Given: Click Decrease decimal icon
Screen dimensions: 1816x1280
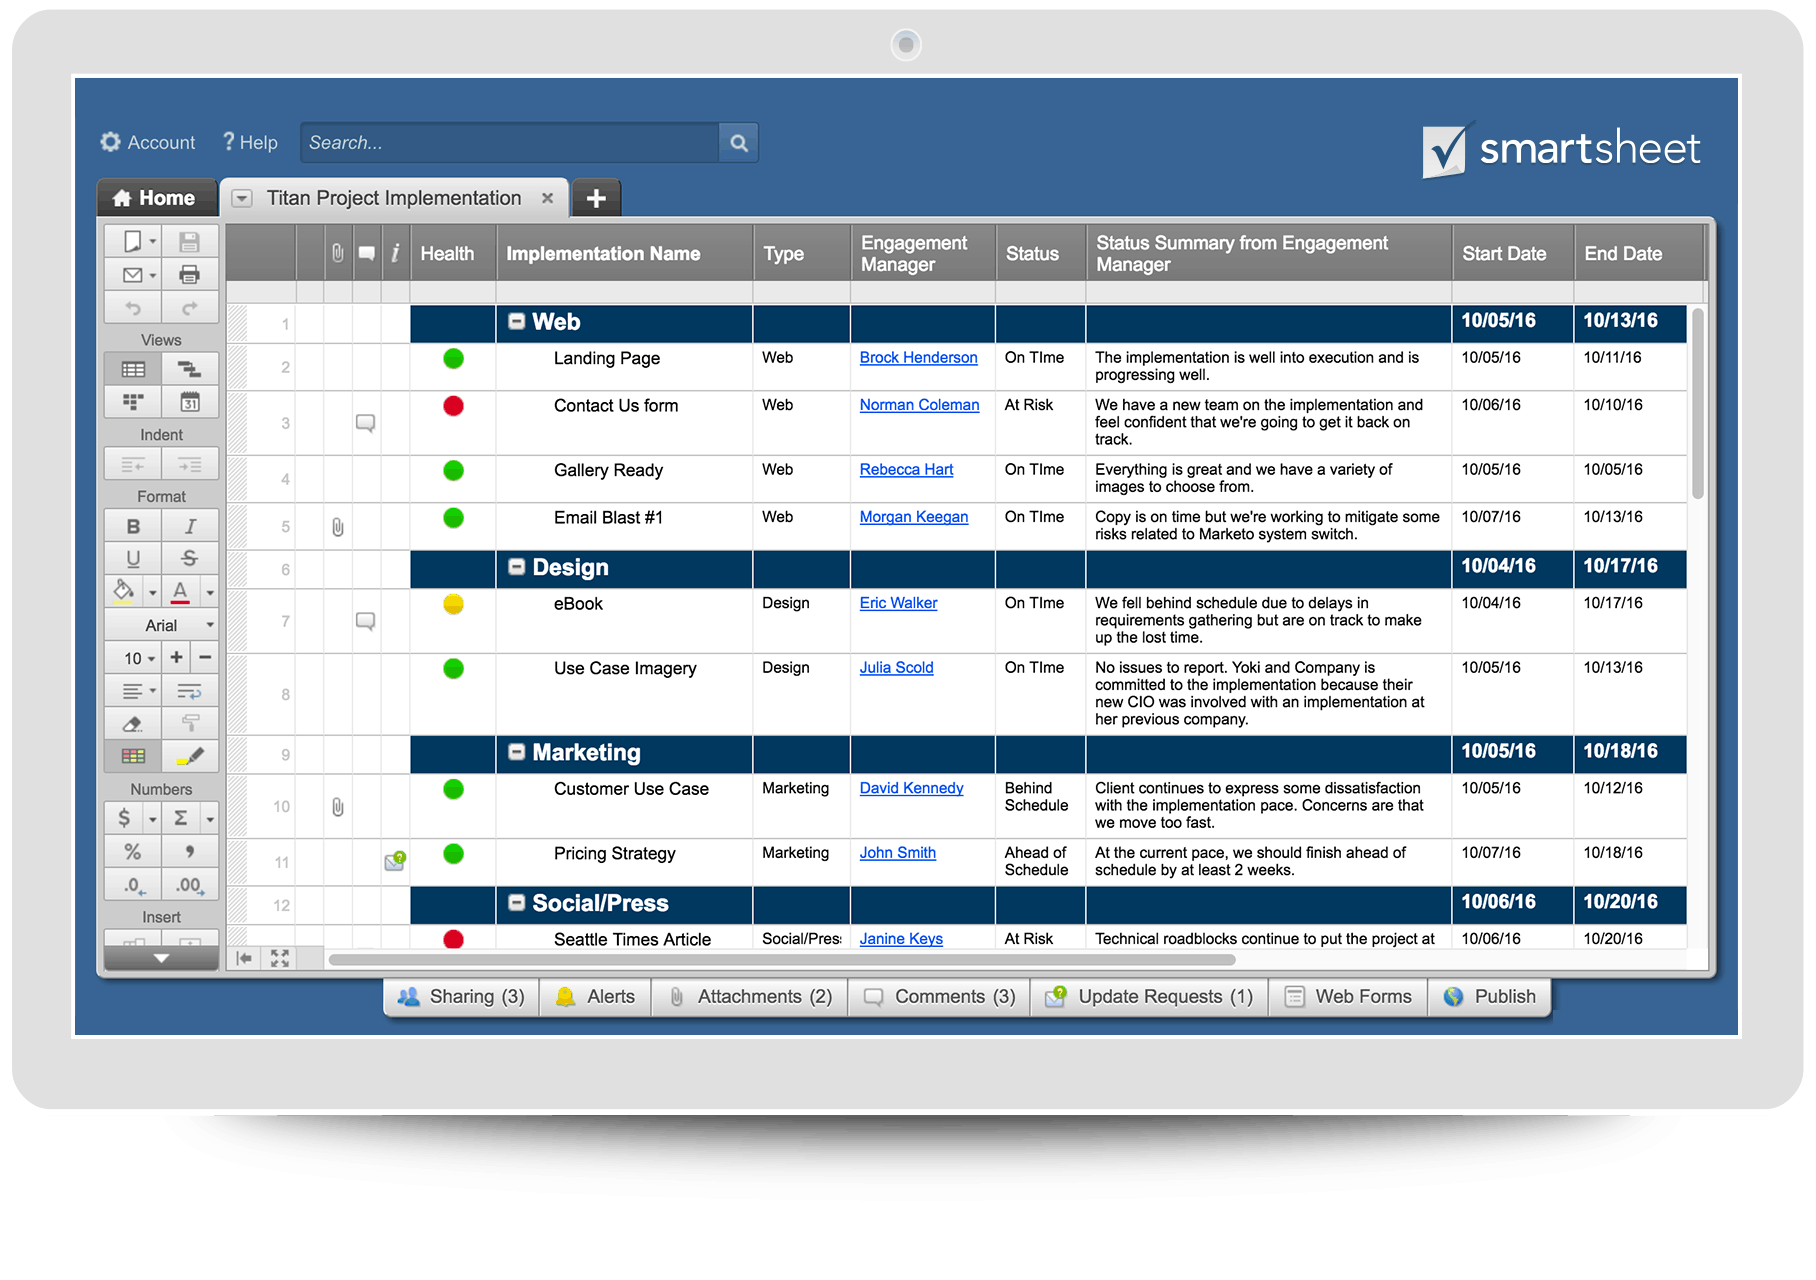Looking at the screenshot, I should click(x=133, y=885).
